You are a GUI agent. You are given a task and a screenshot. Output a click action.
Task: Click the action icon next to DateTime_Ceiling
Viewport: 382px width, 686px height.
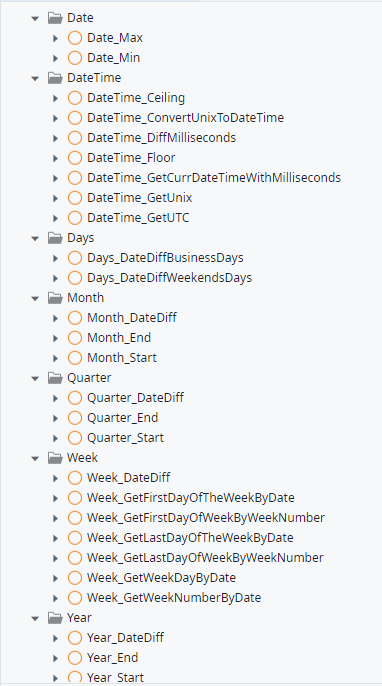75,98
